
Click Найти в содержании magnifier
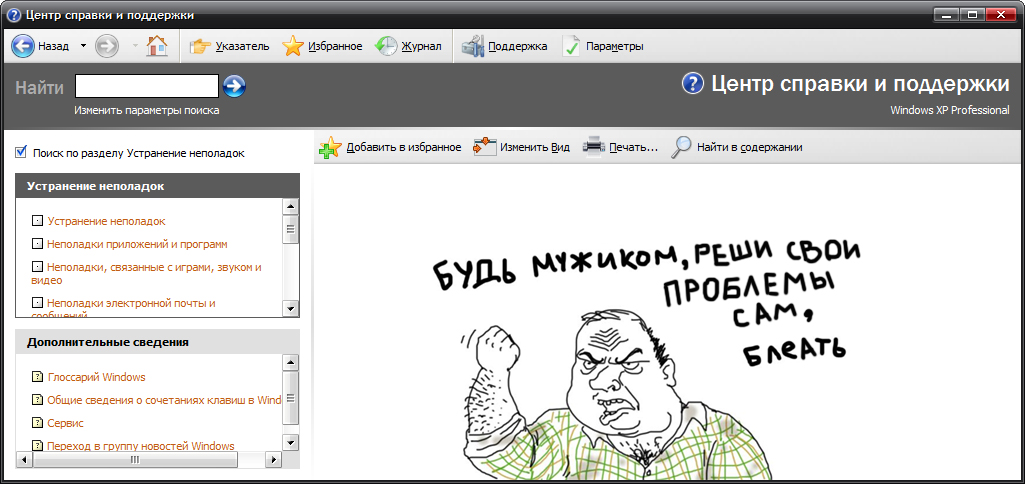(681, 147)
